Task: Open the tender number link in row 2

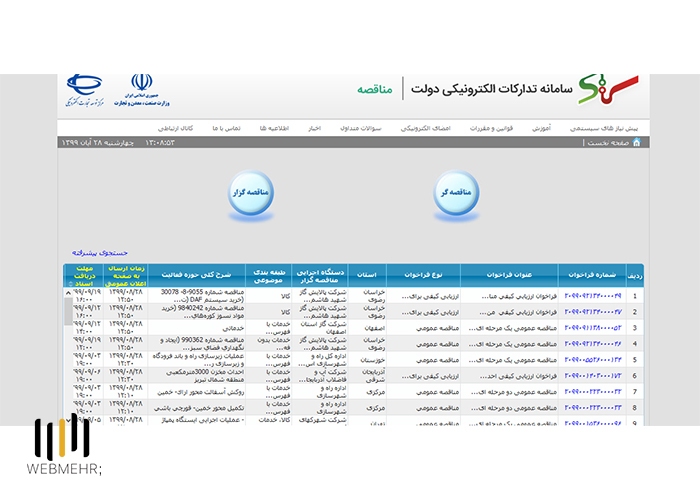Action: 593,312
